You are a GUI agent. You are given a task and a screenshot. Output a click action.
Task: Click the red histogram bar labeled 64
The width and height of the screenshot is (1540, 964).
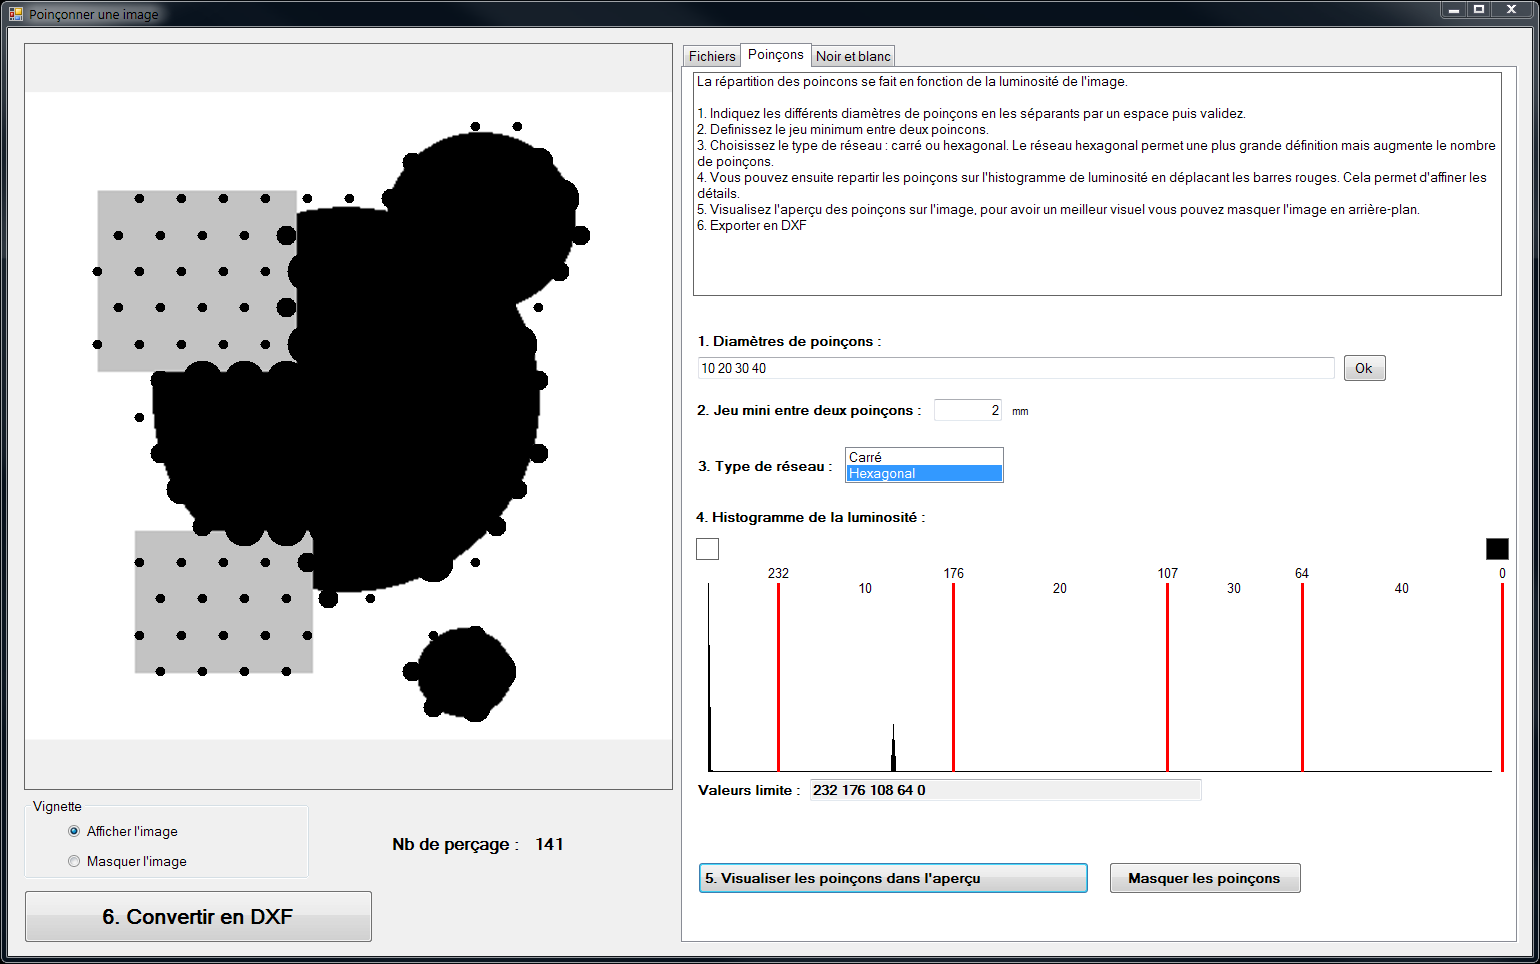point(1302,680)
